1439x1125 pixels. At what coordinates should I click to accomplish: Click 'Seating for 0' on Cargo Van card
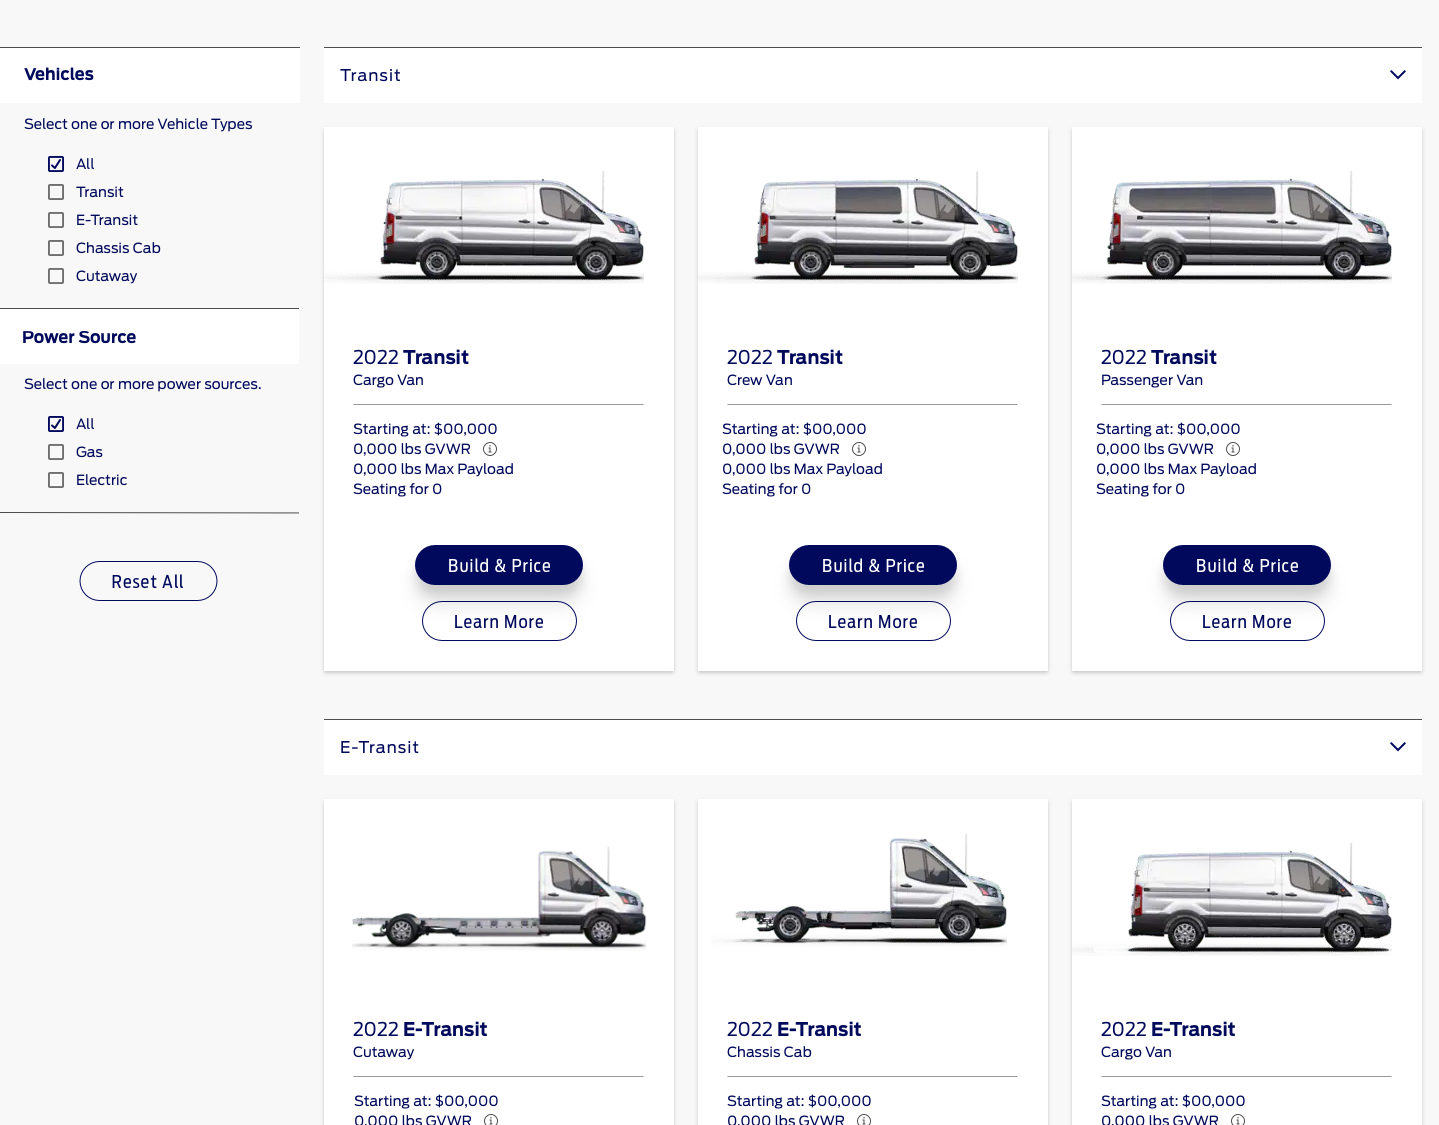coord(397,489)
